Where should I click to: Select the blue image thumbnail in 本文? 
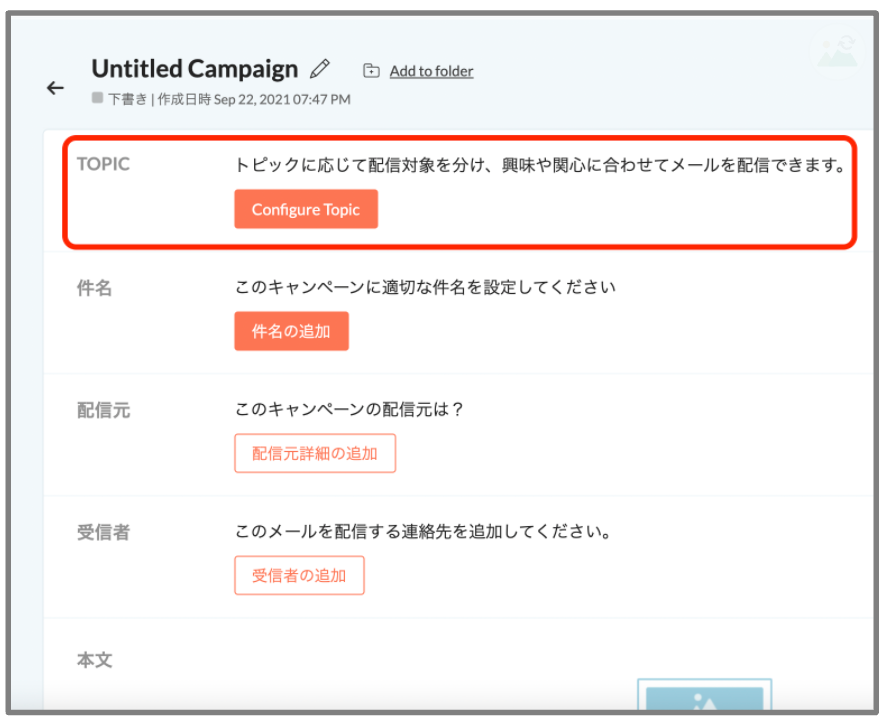click(704, 695)
